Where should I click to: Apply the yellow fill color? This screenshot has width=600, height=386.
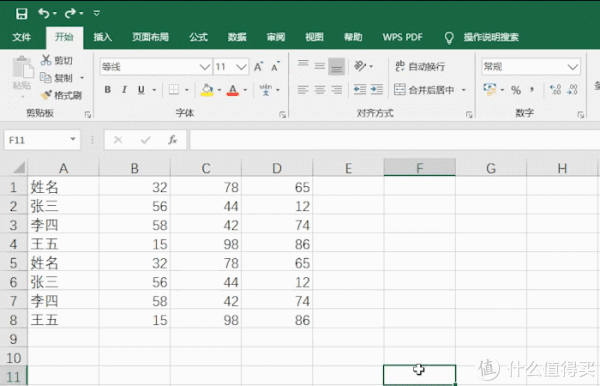tap(207, 90)
